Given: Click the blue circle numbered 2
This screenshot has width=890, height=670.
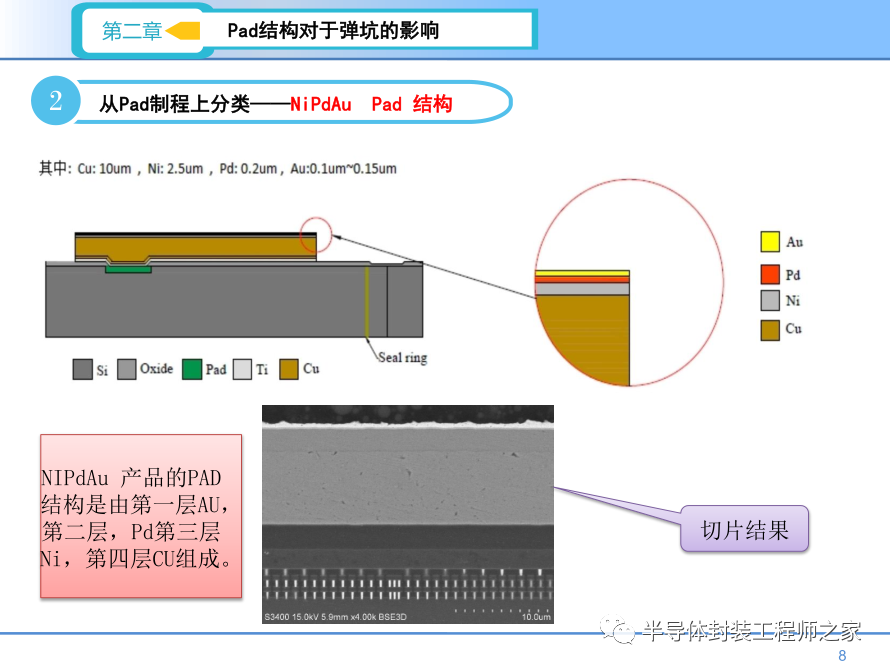Looking at the screenshot, I should [55, 101].
